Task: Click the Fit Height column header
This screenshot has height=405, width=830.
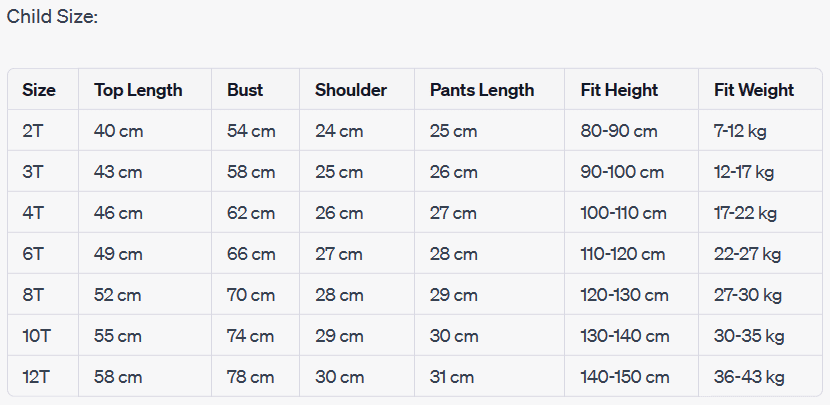Action: click(x=619, y=90)
